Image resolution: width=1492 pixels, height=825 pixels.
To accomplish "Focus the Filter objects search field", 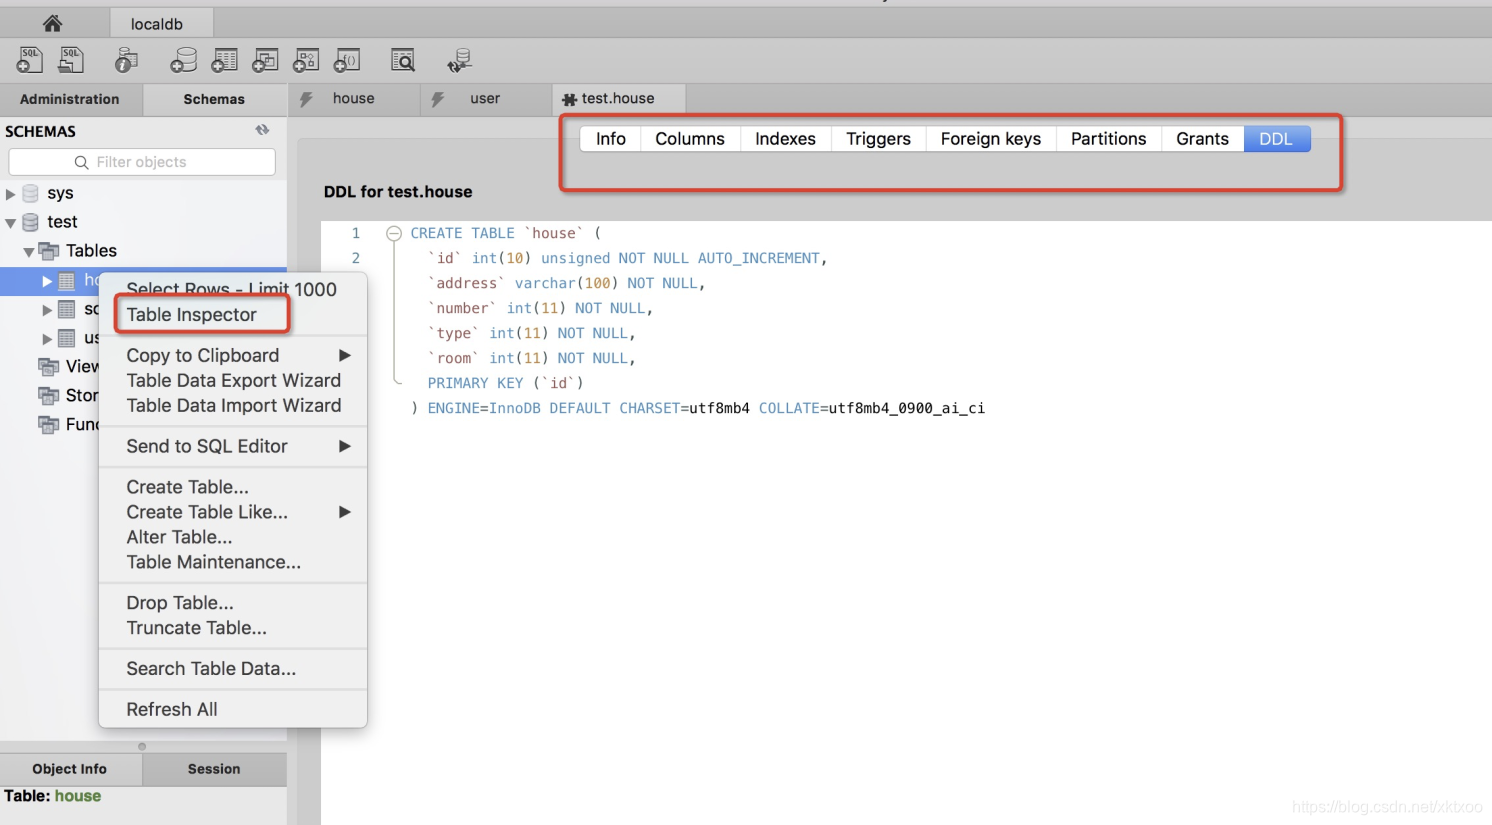I will (x=142, y=162).
